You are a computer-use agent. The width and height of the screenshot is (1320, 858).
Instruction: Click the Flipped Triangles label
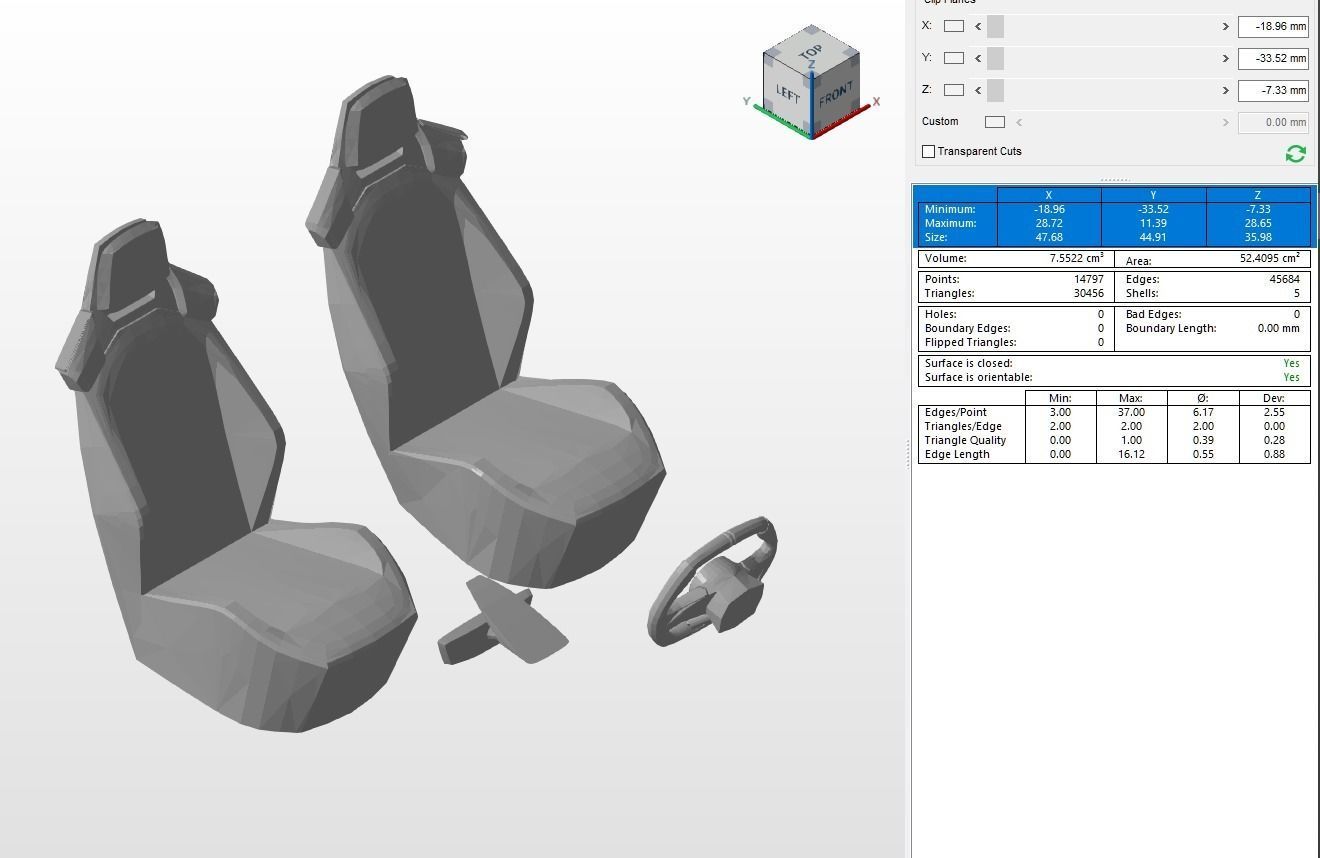[x=970, y=342]
